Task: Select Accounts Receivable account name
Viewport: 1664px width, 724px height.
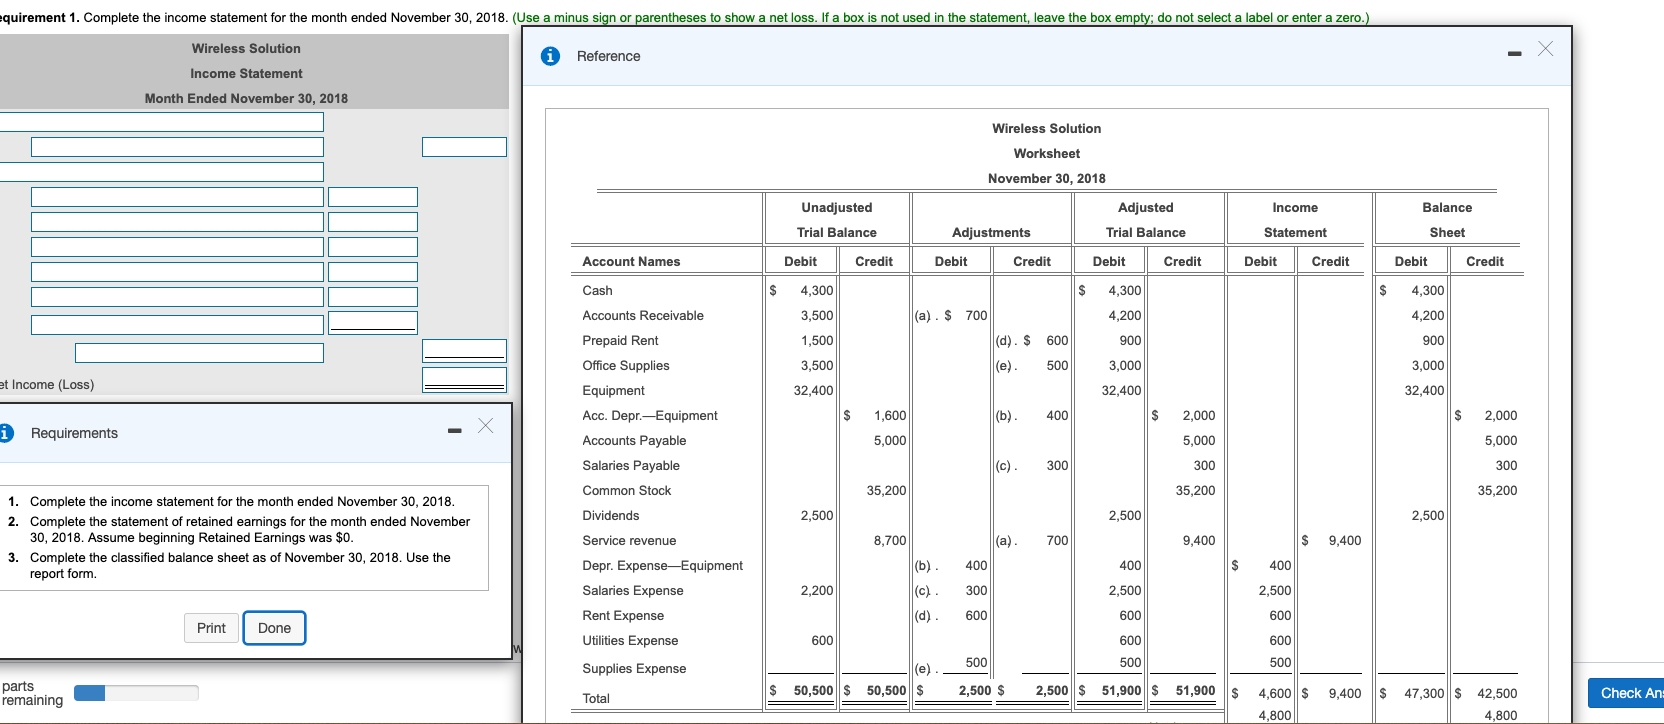Action: (643, 316)
